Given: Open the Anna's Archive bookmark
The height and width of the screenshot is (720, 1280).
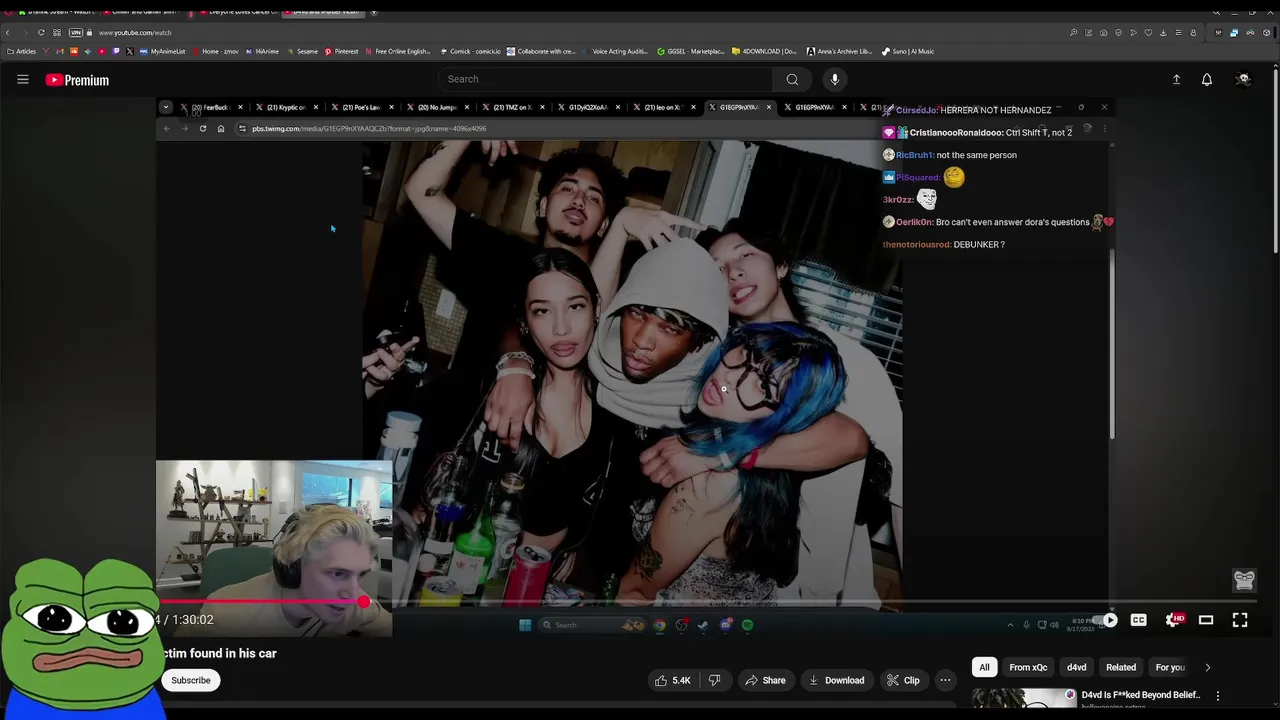Looking at the screenshot, I should [x=839, y=51].
